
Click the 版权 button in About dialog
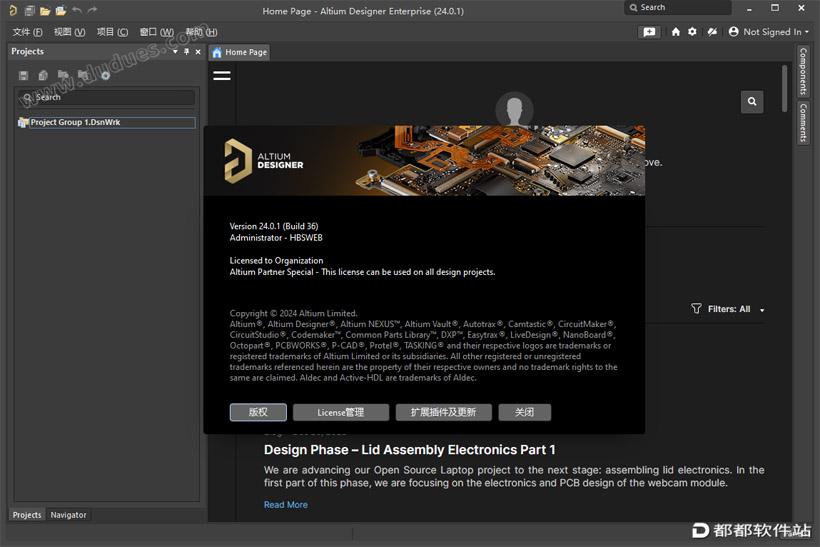pyautogui.click(x=258, y=412)
